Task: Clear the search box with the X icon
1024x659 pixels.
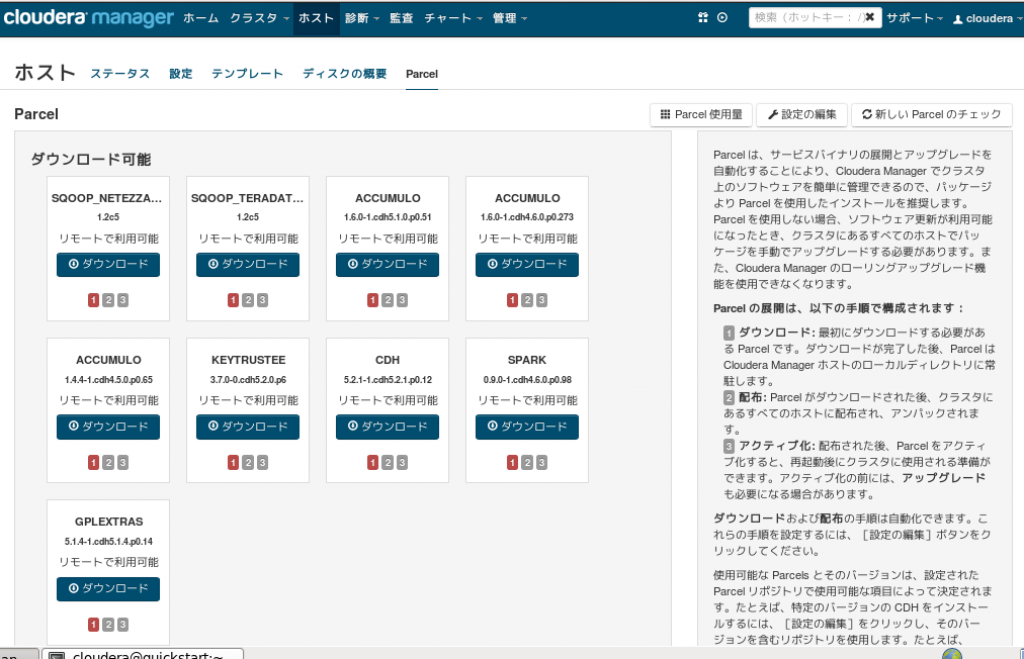Action: (869, 18)
